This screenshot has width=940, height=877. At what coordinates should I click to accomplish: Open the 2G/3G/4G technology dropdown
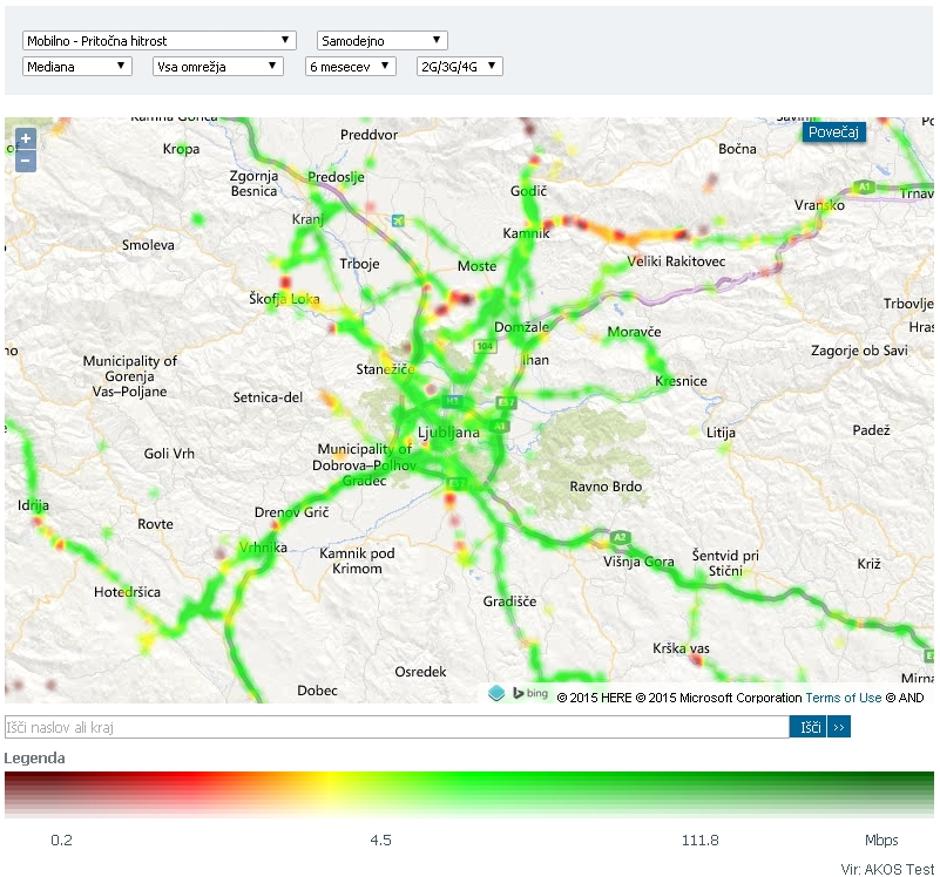tap(459, 67)
